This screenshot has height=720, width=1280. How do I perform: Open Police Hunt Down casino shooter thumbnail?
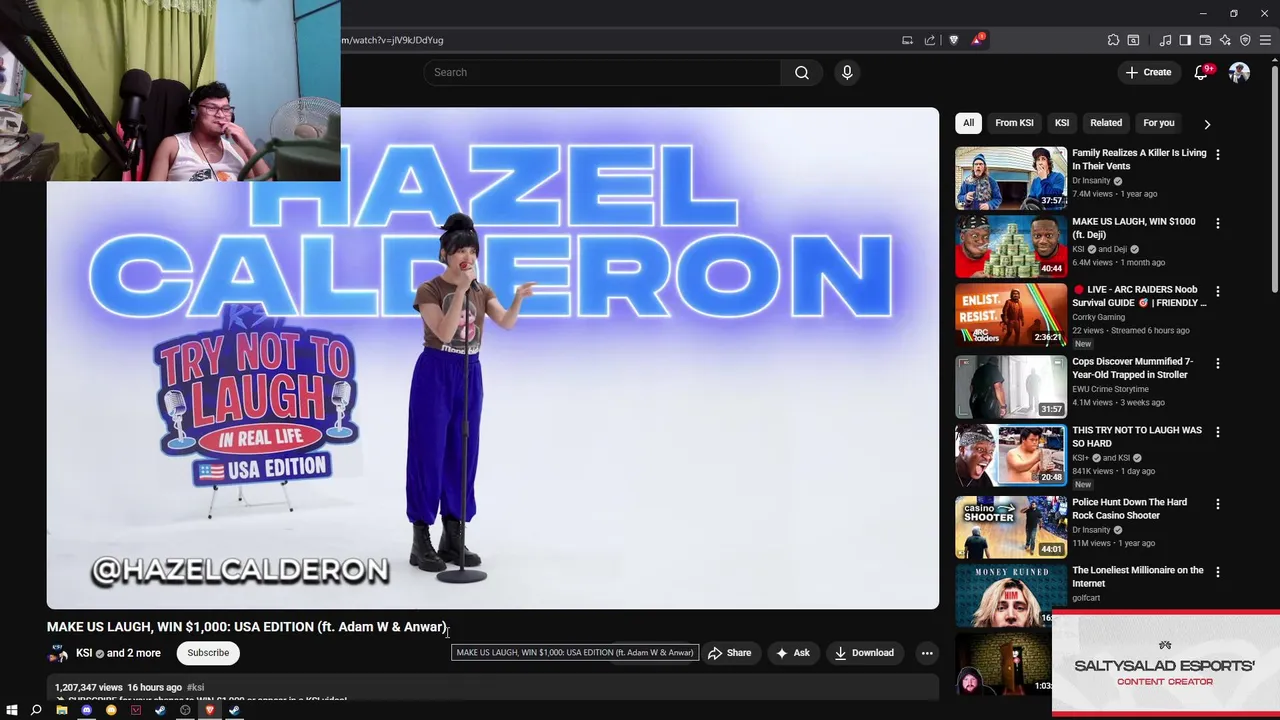1010,527
